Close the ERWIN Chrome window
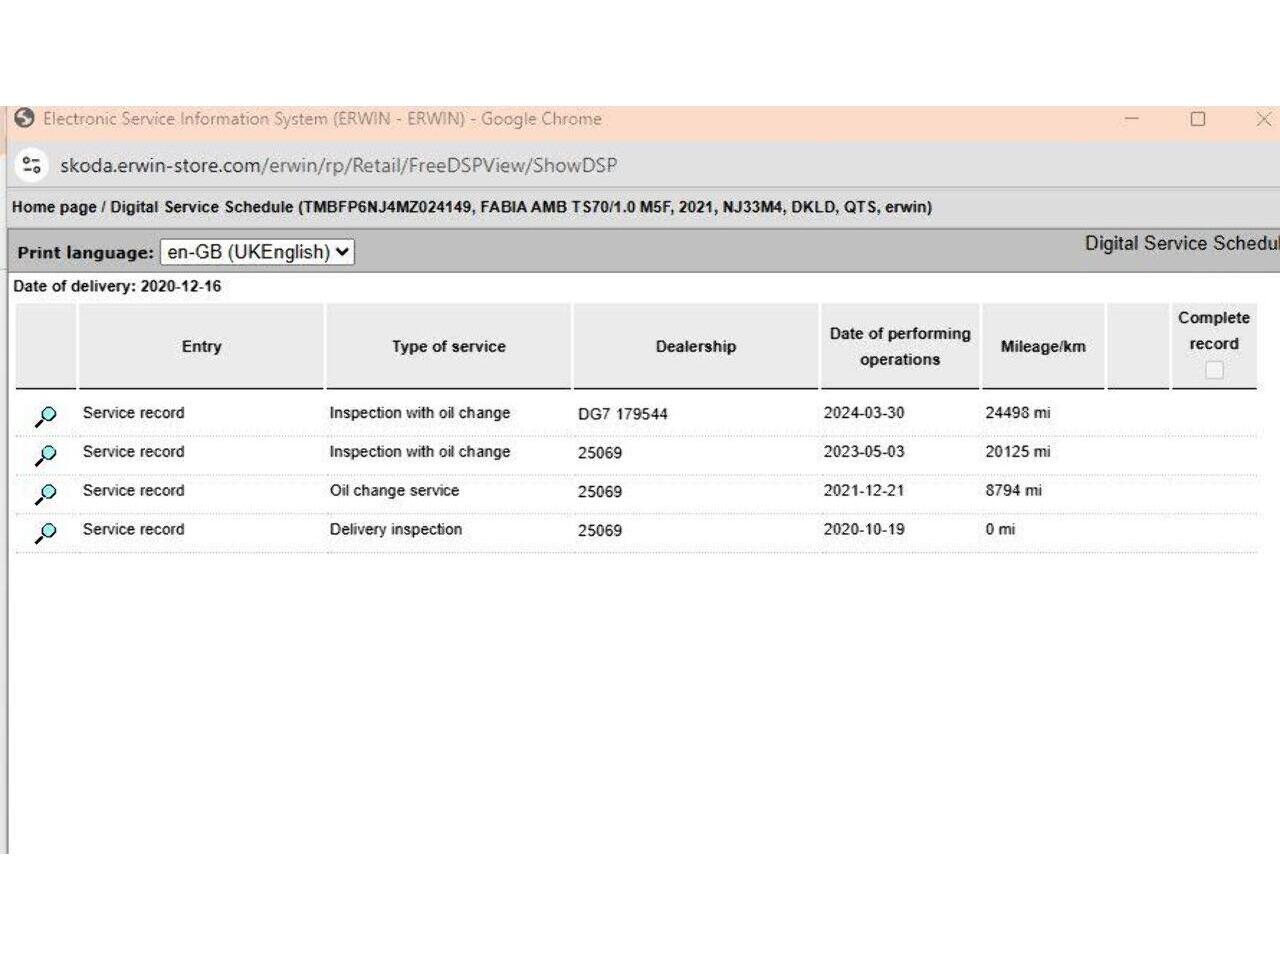Screen dimensions: 1280x960 pyautogui.click(x=1263, y=119)
